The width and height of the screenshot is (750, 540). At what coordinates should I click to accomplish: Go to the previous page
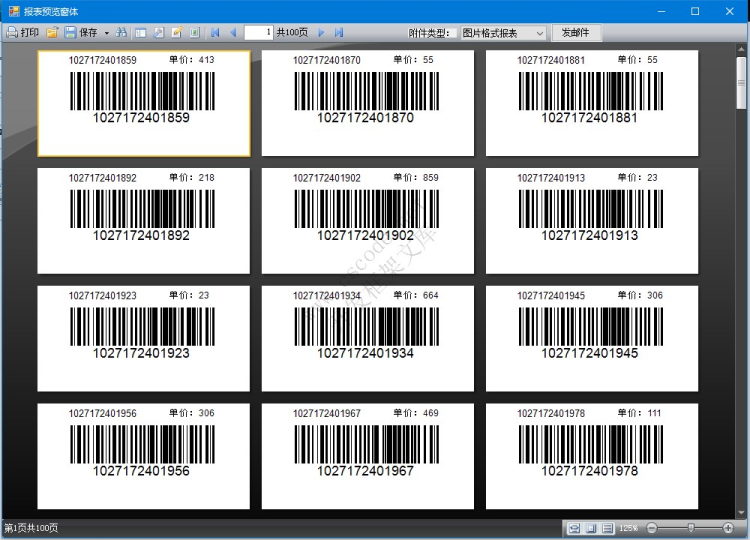click(x=233, y=33)
